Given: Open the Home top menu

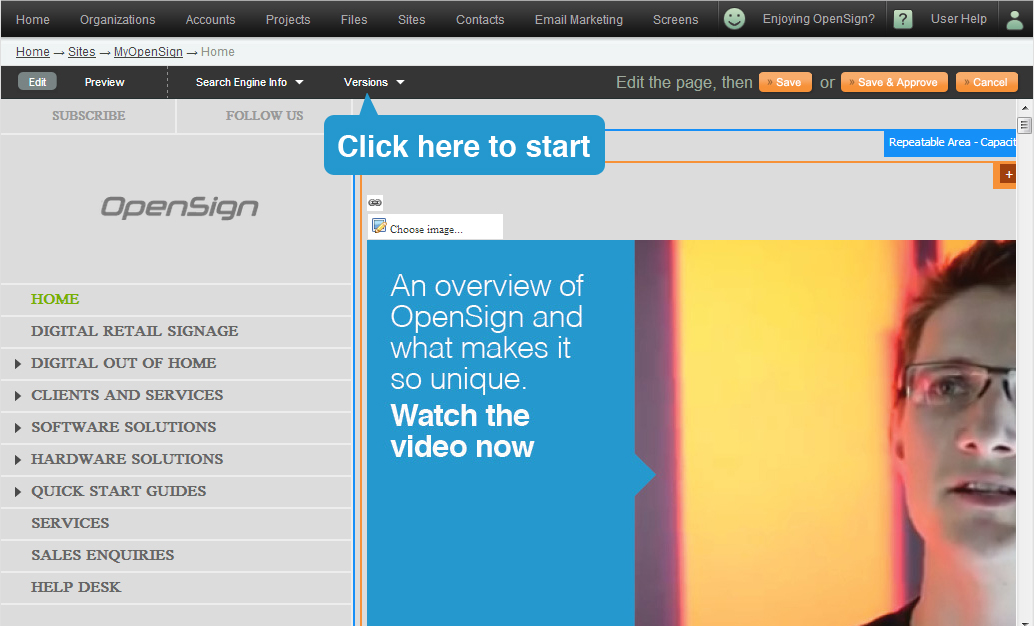Looking at the screenshot, I should (32, 19).
